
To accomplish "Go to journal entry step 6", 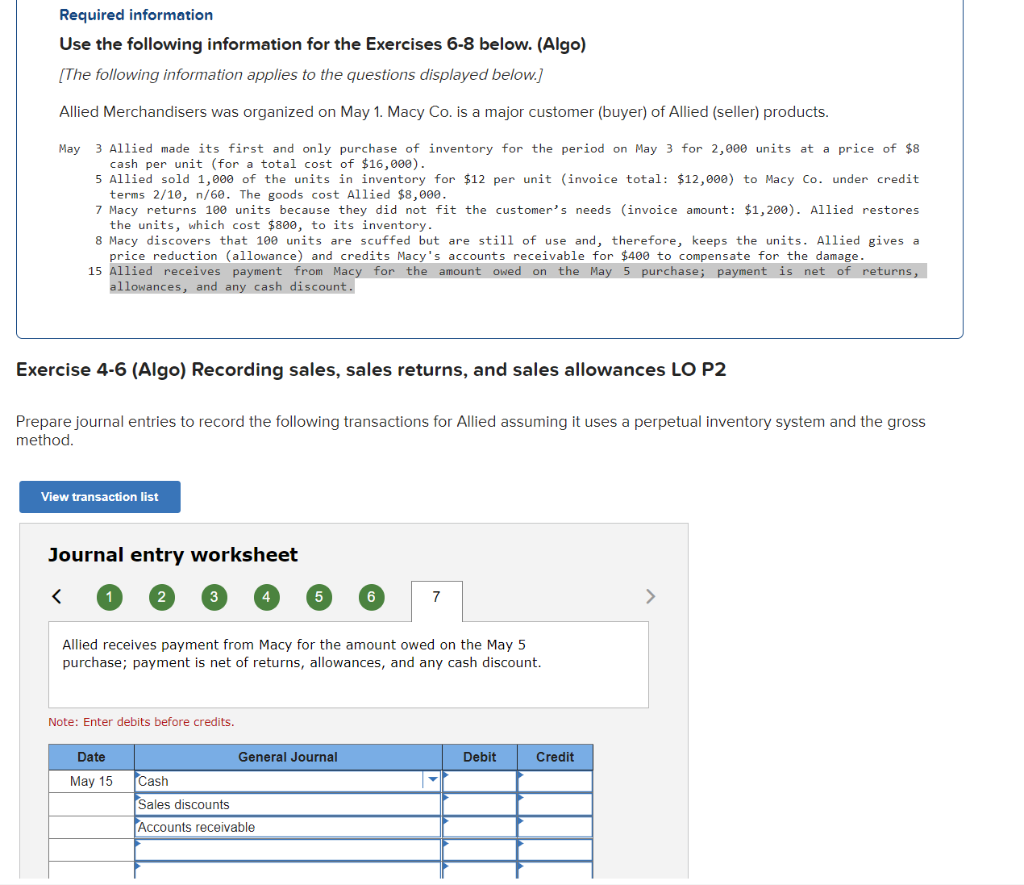I will [372, 597].
